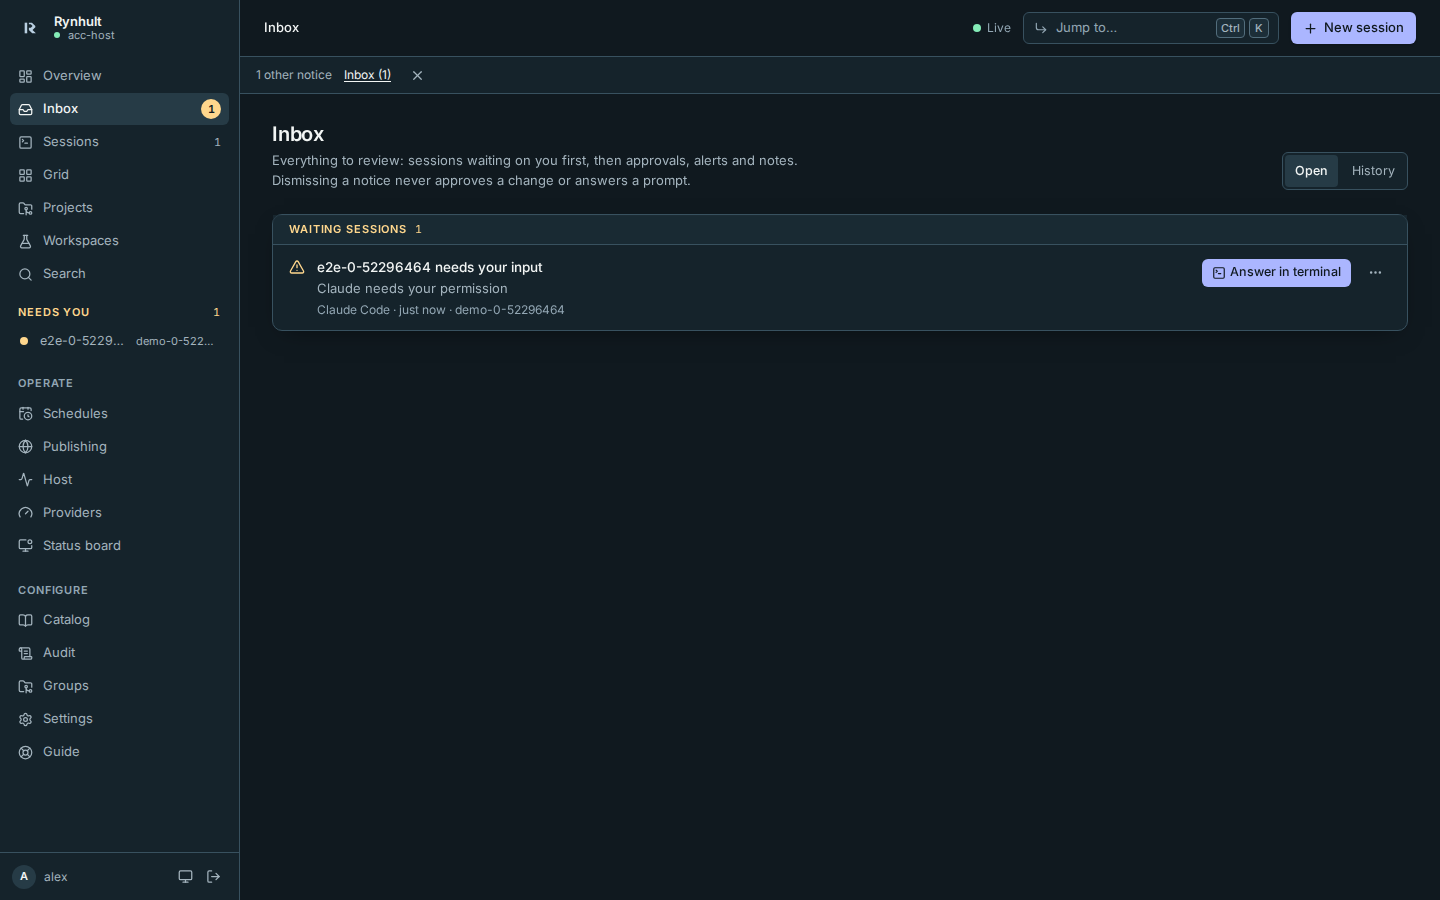Focus the Jump to search field
This screenshot has width=1440, height=900.
point(1150,28)
